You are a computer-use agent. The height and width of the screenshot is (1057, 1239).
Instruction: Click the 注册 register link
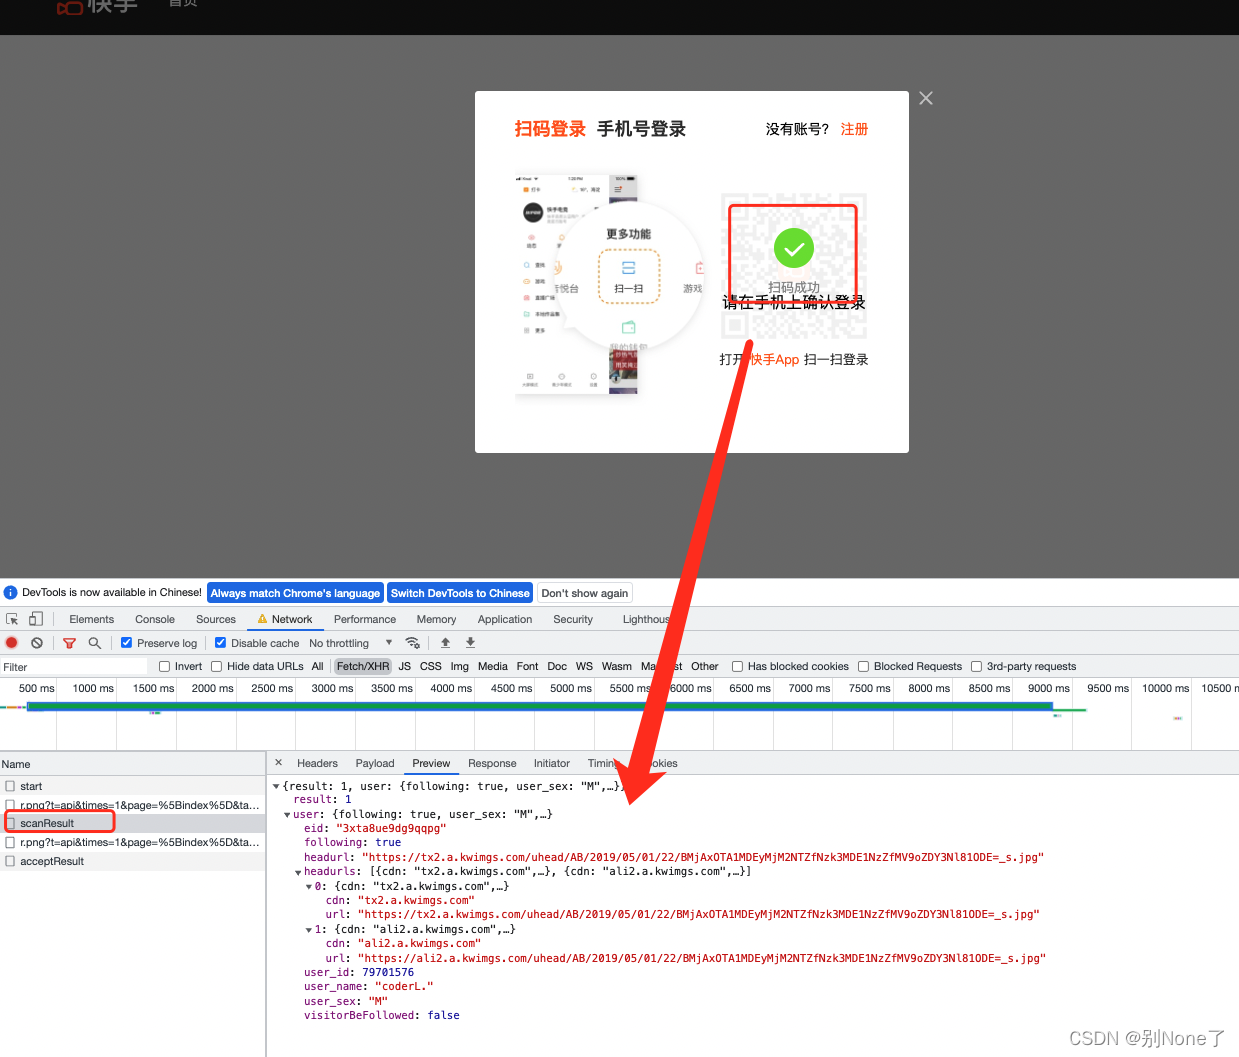(854, 129)
